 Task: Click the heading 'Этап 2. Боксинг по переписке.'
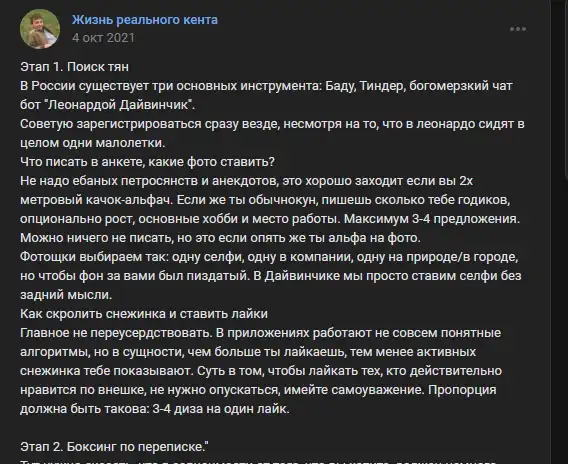[x=114, y=447]
